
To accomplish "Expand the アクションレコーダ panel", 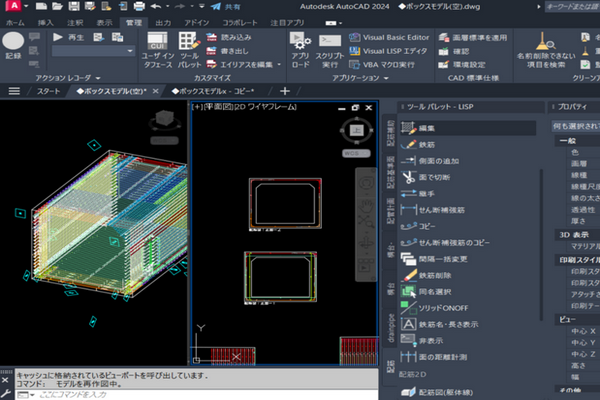I will (68, 78).
